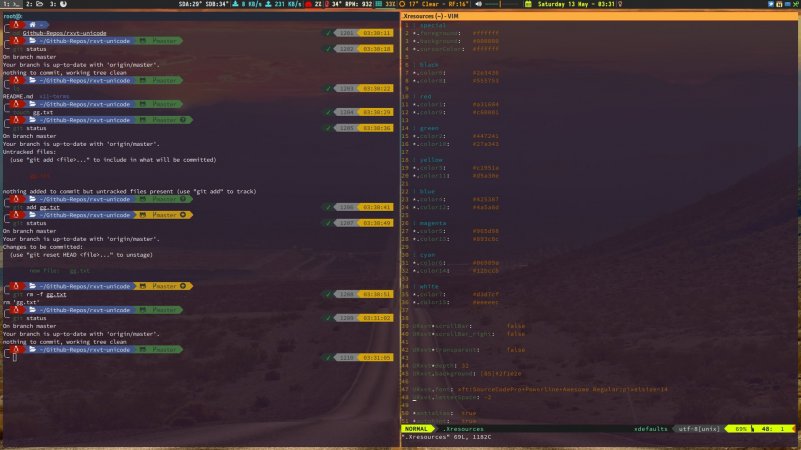Click the 'SDB:34°' disk temperature reading
The image size is (801, 450).
tap(217, 4)
